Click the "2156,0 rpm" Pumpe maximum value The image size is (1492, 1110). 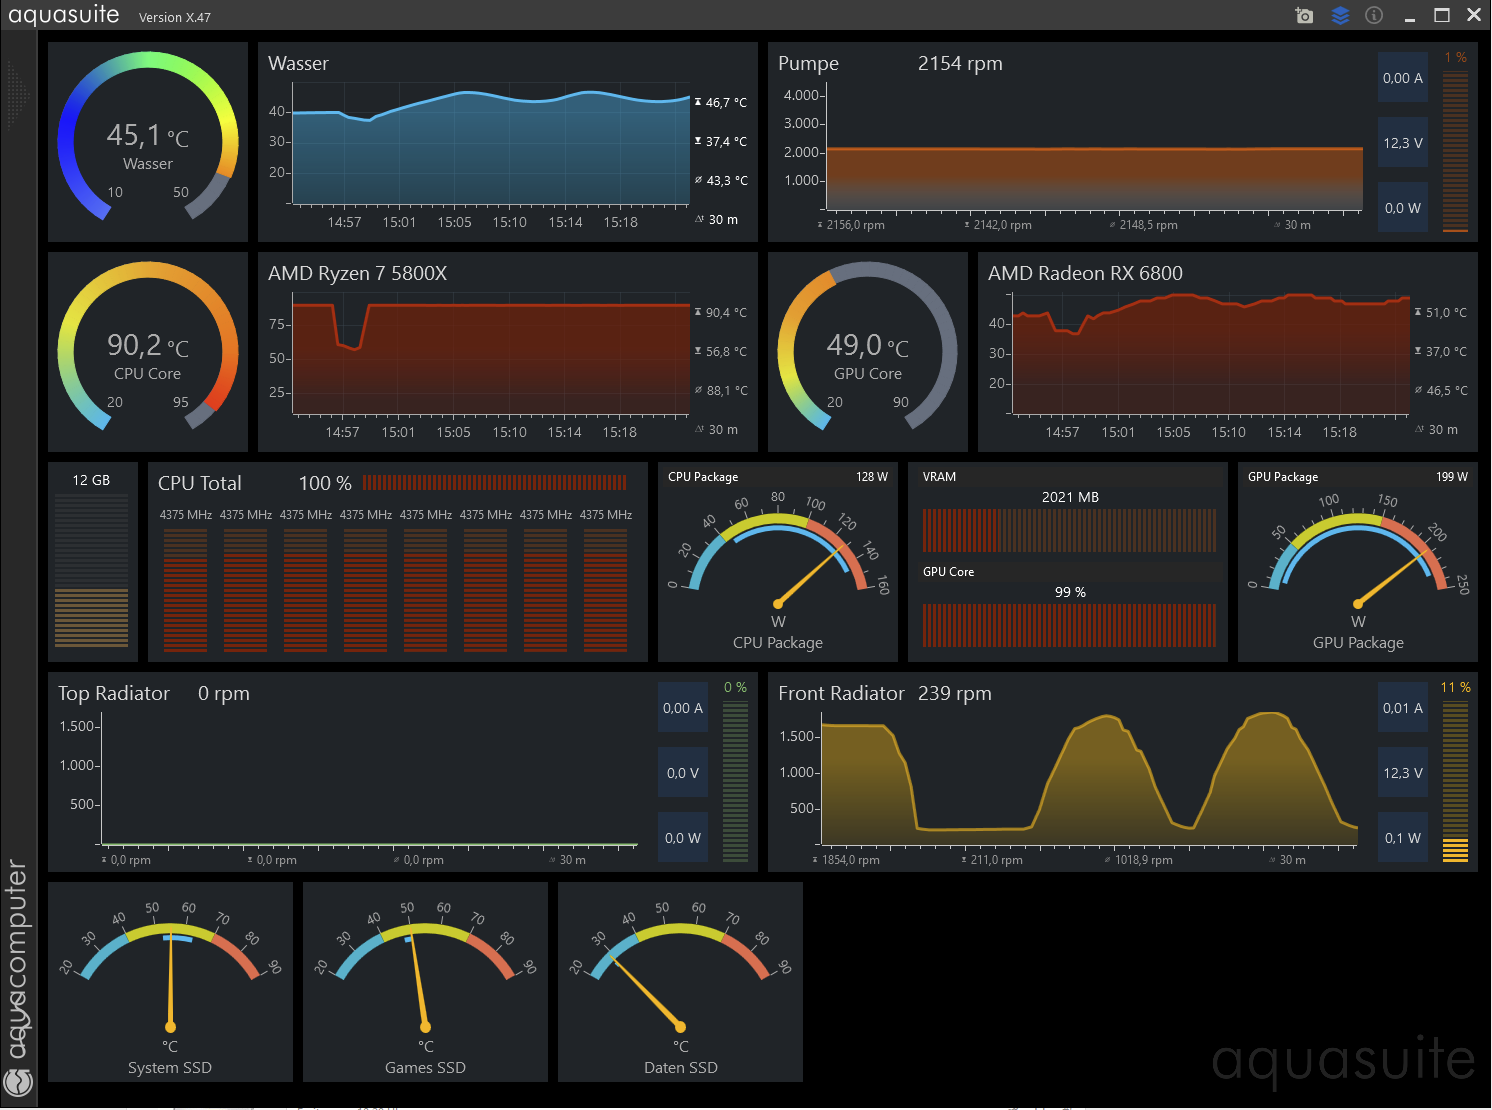pos(855,225)
